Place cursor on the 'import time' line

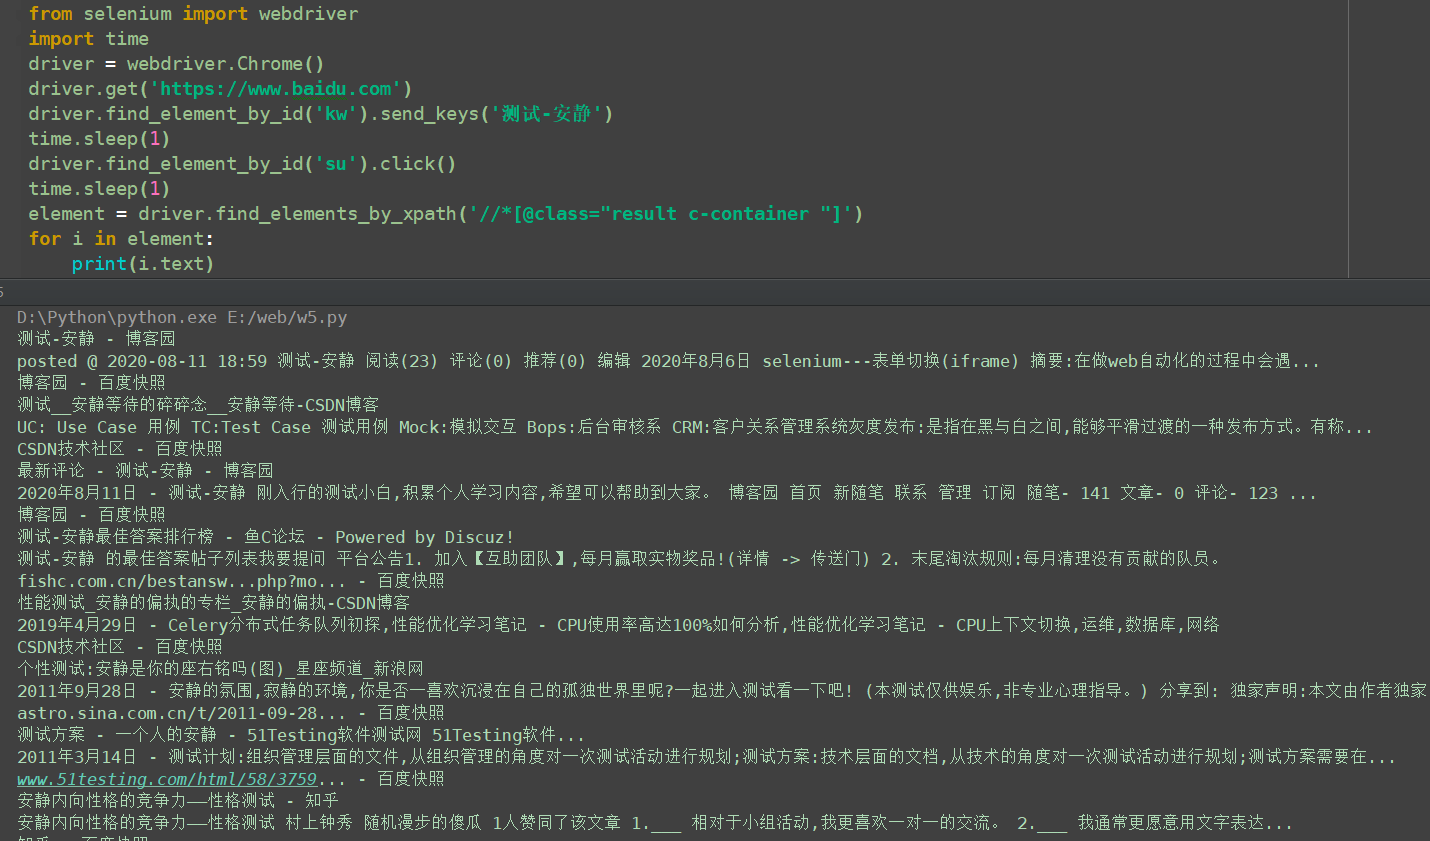pyautogui.click(x=88, y=39)
